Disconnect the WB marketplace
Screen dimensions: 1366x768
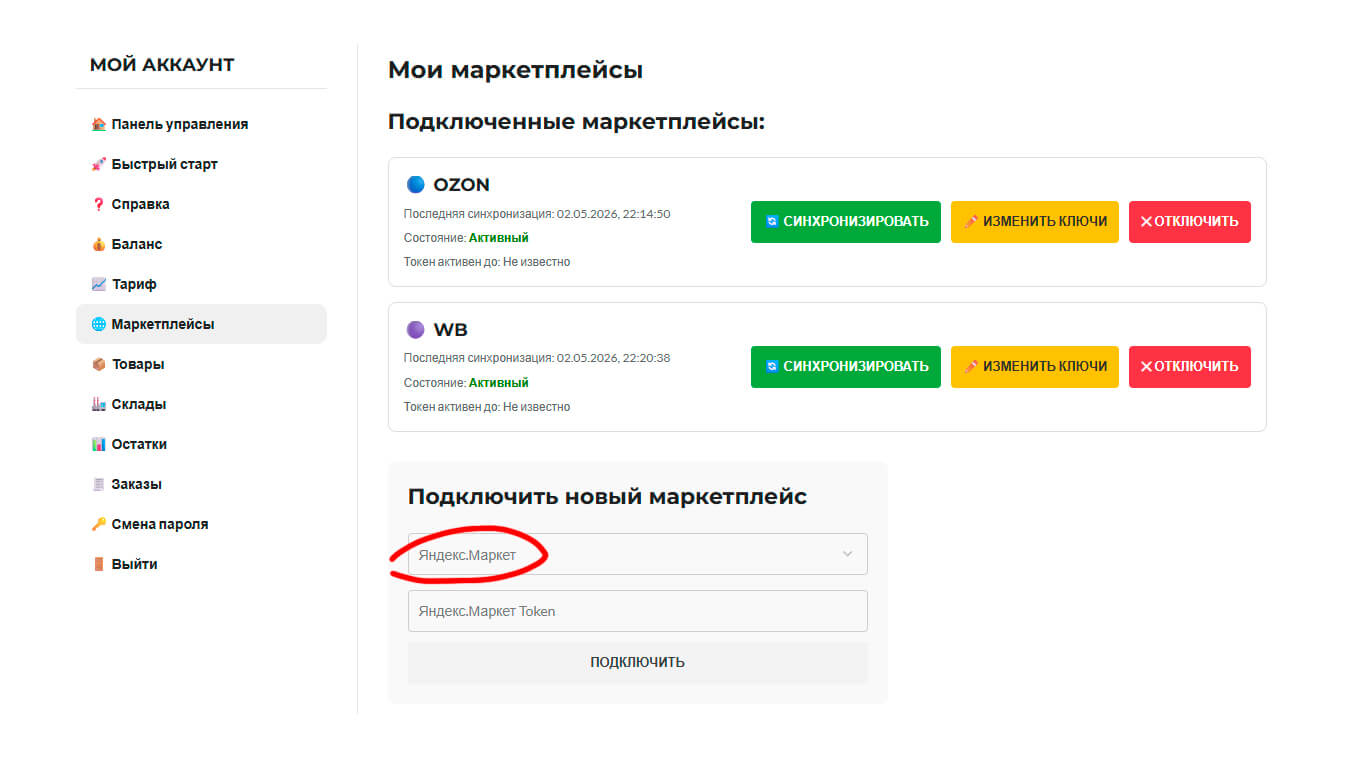click(1190, 367)
